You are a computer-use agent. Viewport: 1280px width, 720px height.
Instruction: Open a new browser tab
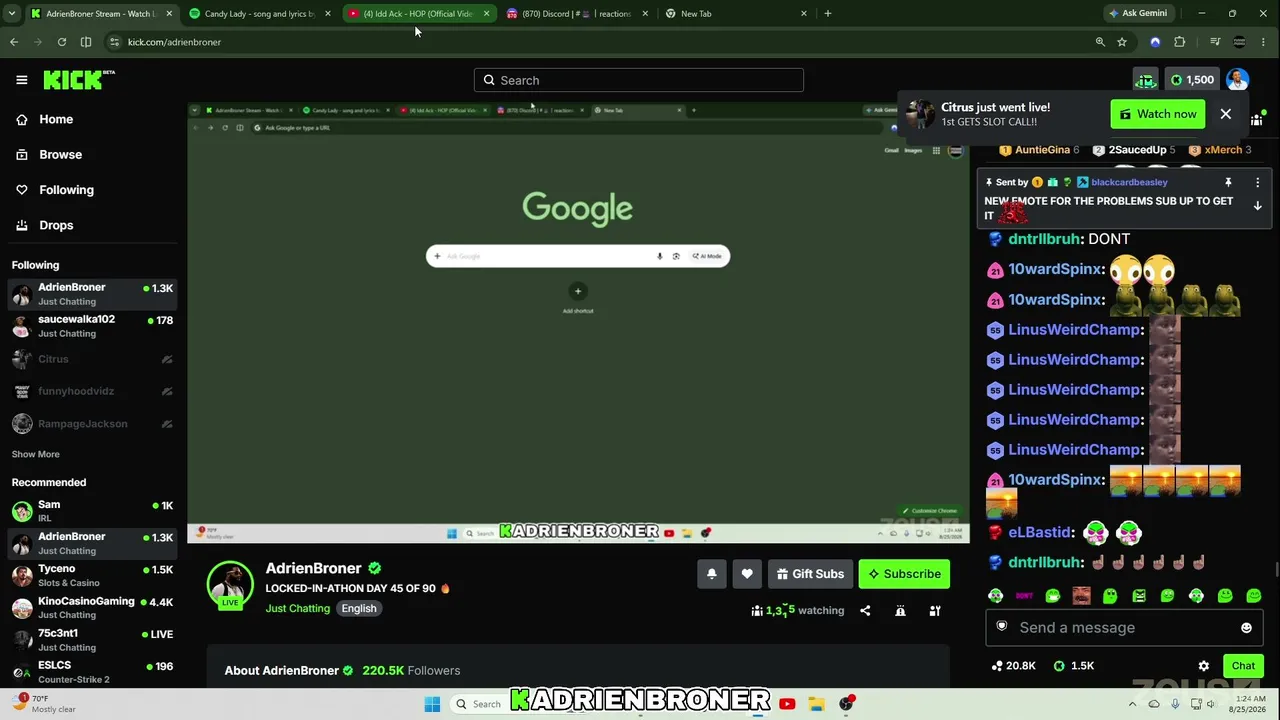[828, 14]
